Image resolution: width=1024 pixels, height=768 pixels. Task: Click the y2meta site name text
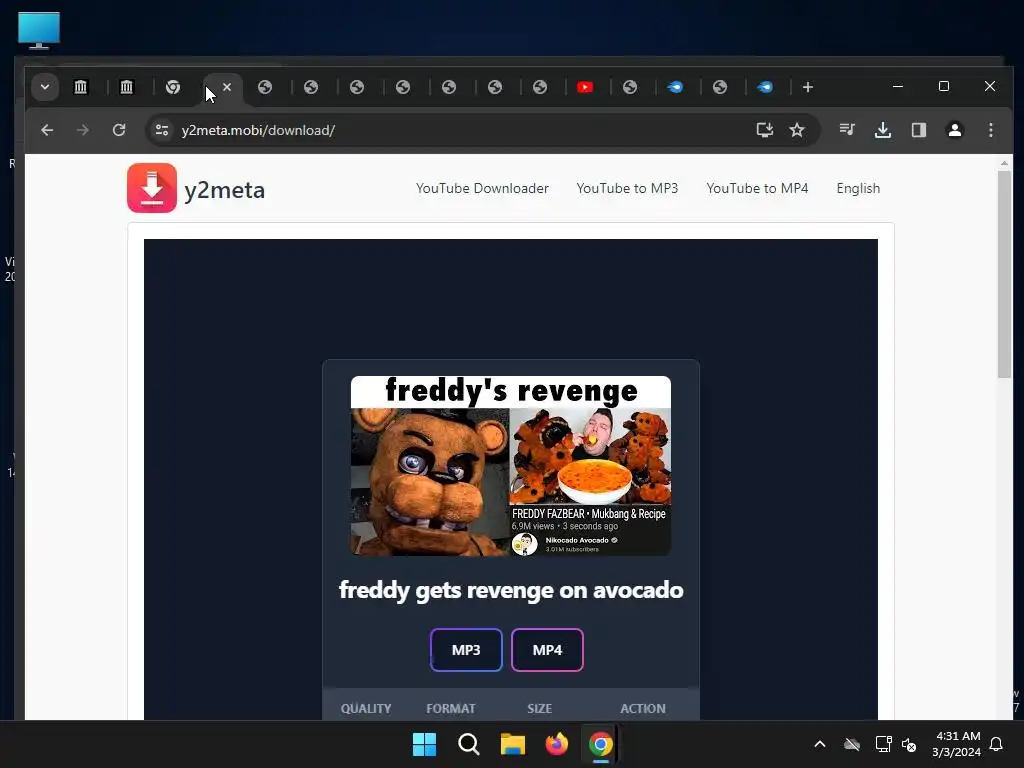(x=225, y=190)
